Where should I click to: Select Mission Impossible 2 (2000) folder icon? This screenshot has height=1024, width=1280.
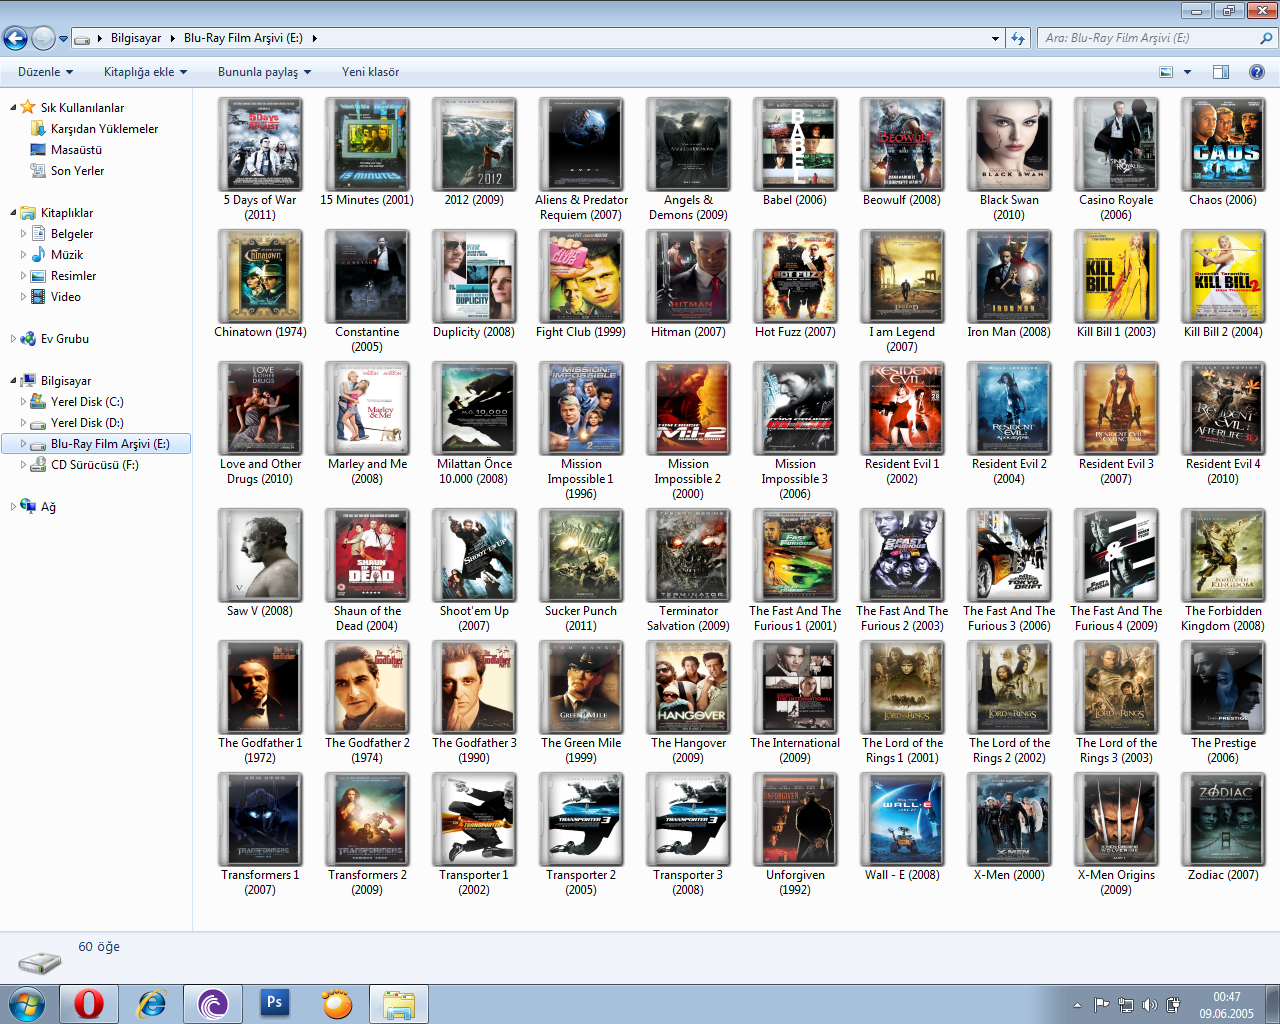689,409
